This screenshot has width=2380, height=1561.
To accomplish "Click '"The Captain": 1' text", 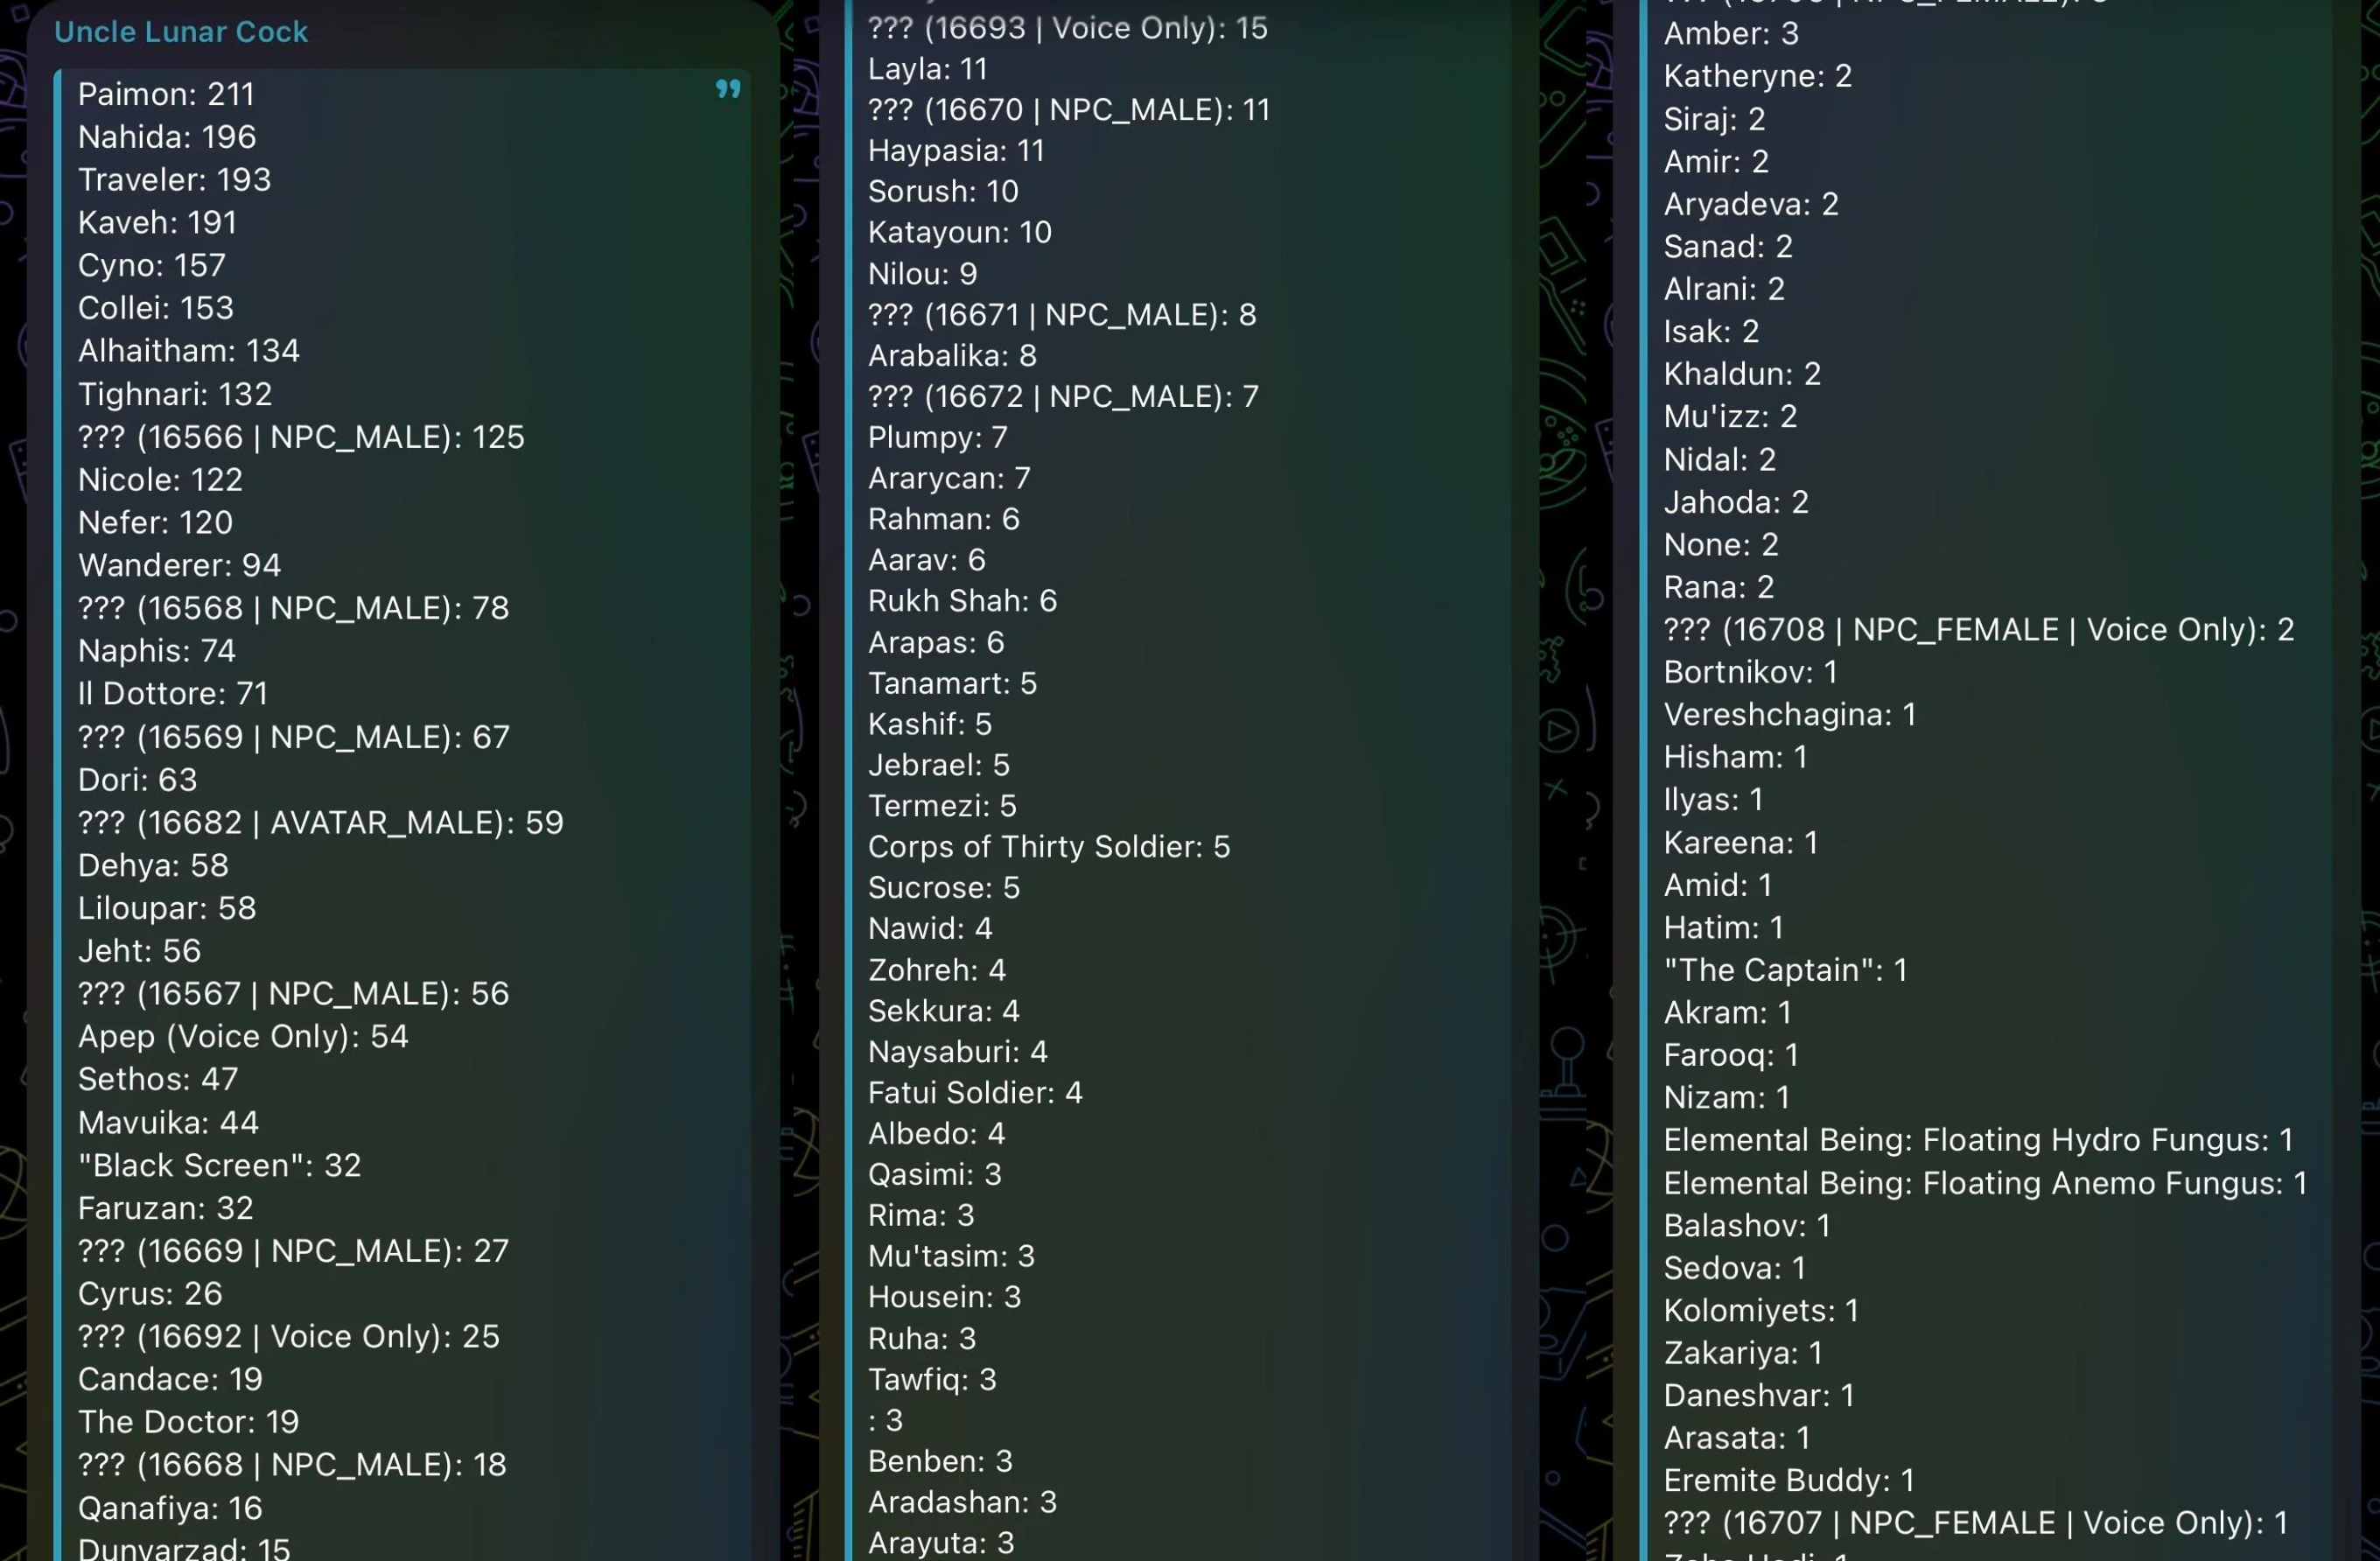I will click(1785, 970).
